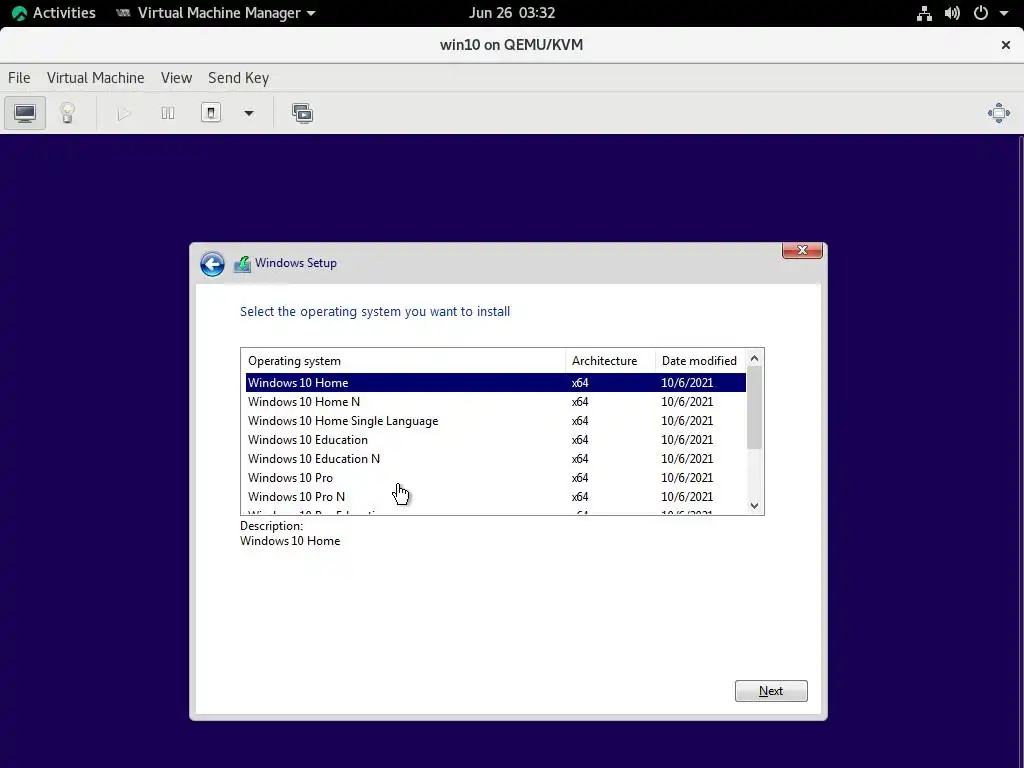Open the GNOME Activities overview
The width and height of the screenshot is (1024, 768).
tap(54, 13)
